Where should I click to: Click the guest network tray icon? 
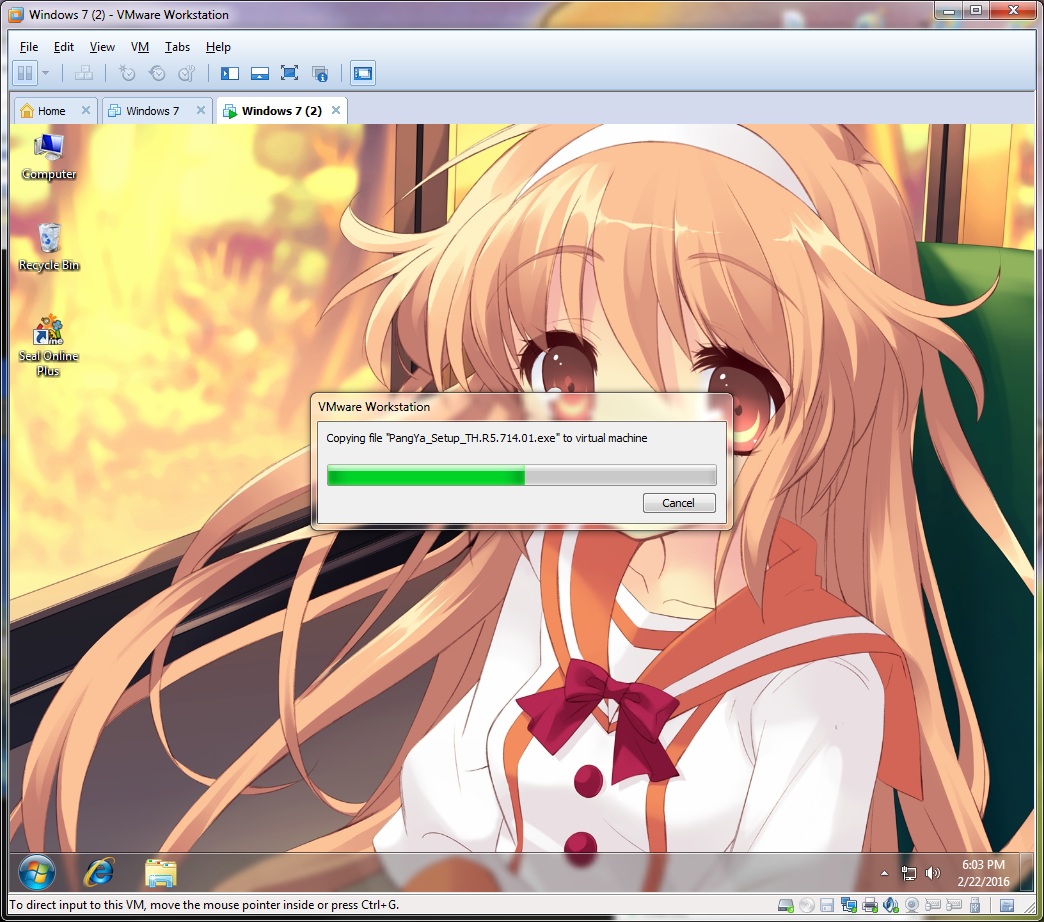[x=908, y=873]
